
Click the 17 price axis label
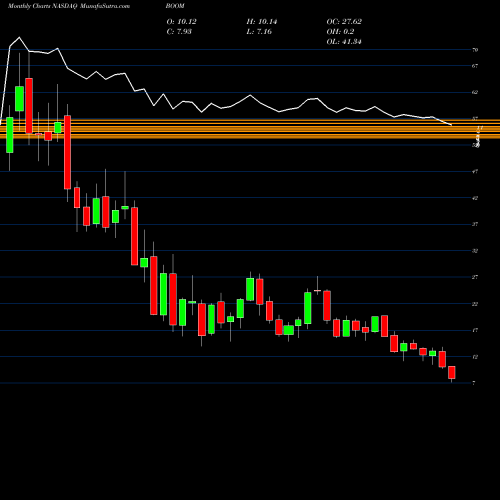pyautogui.click(x=475, y=330)
